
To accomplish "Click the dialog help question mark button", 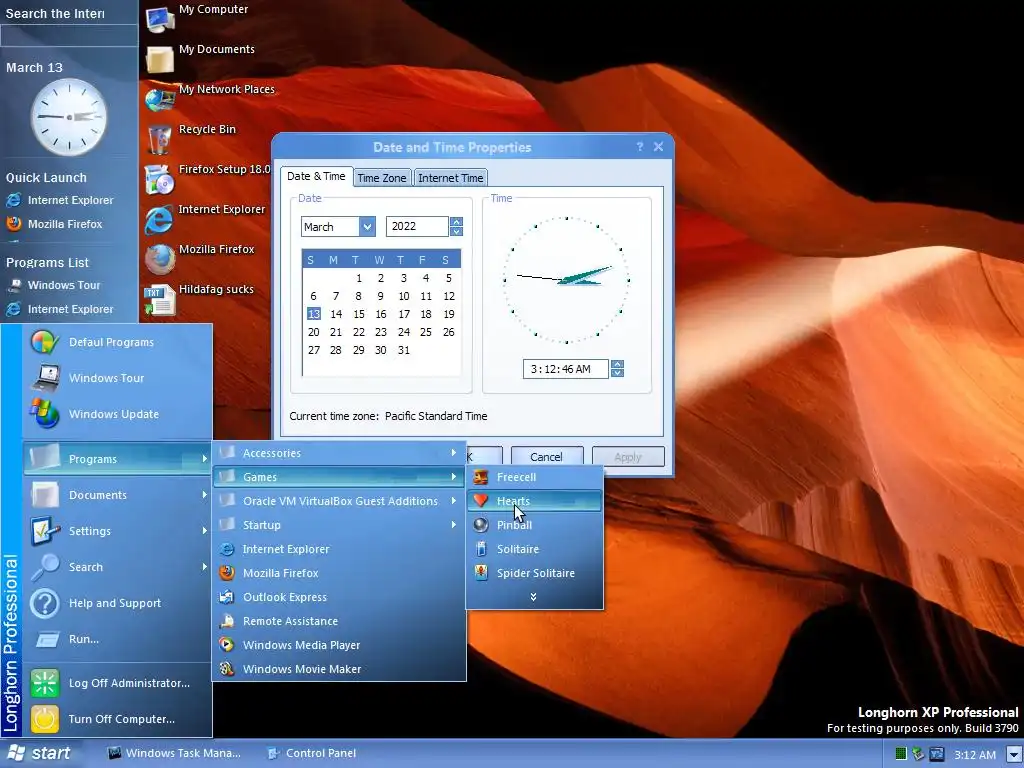I will tap(640, 147).
